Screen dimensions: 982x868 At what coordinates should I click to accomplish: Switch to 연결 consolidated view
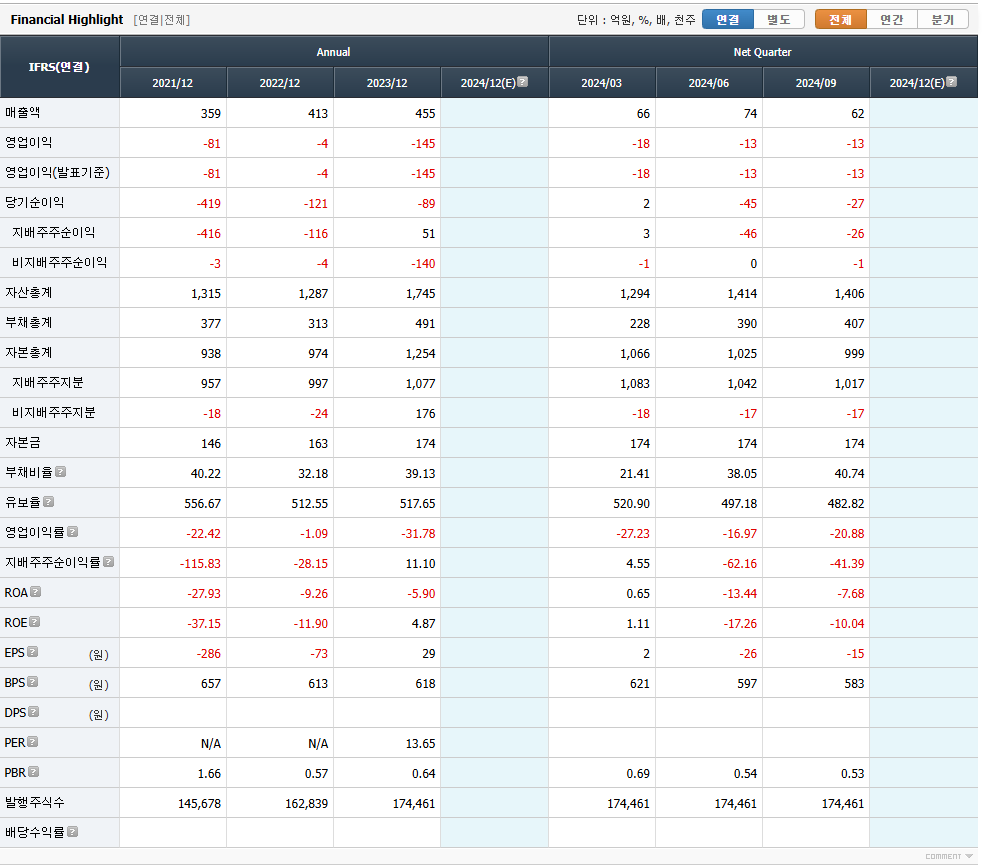[728, 20]
